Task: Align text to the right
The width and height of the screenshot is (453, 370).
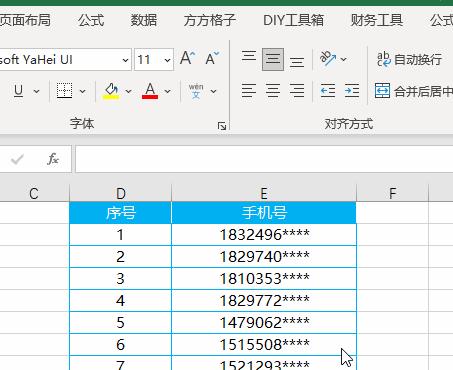Action: (x=297, y=90)
